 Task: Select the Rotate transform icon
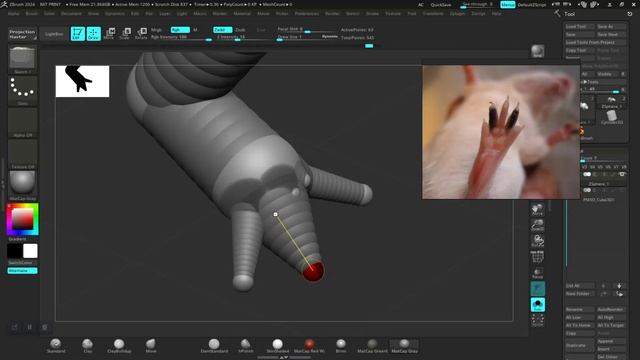141,33
